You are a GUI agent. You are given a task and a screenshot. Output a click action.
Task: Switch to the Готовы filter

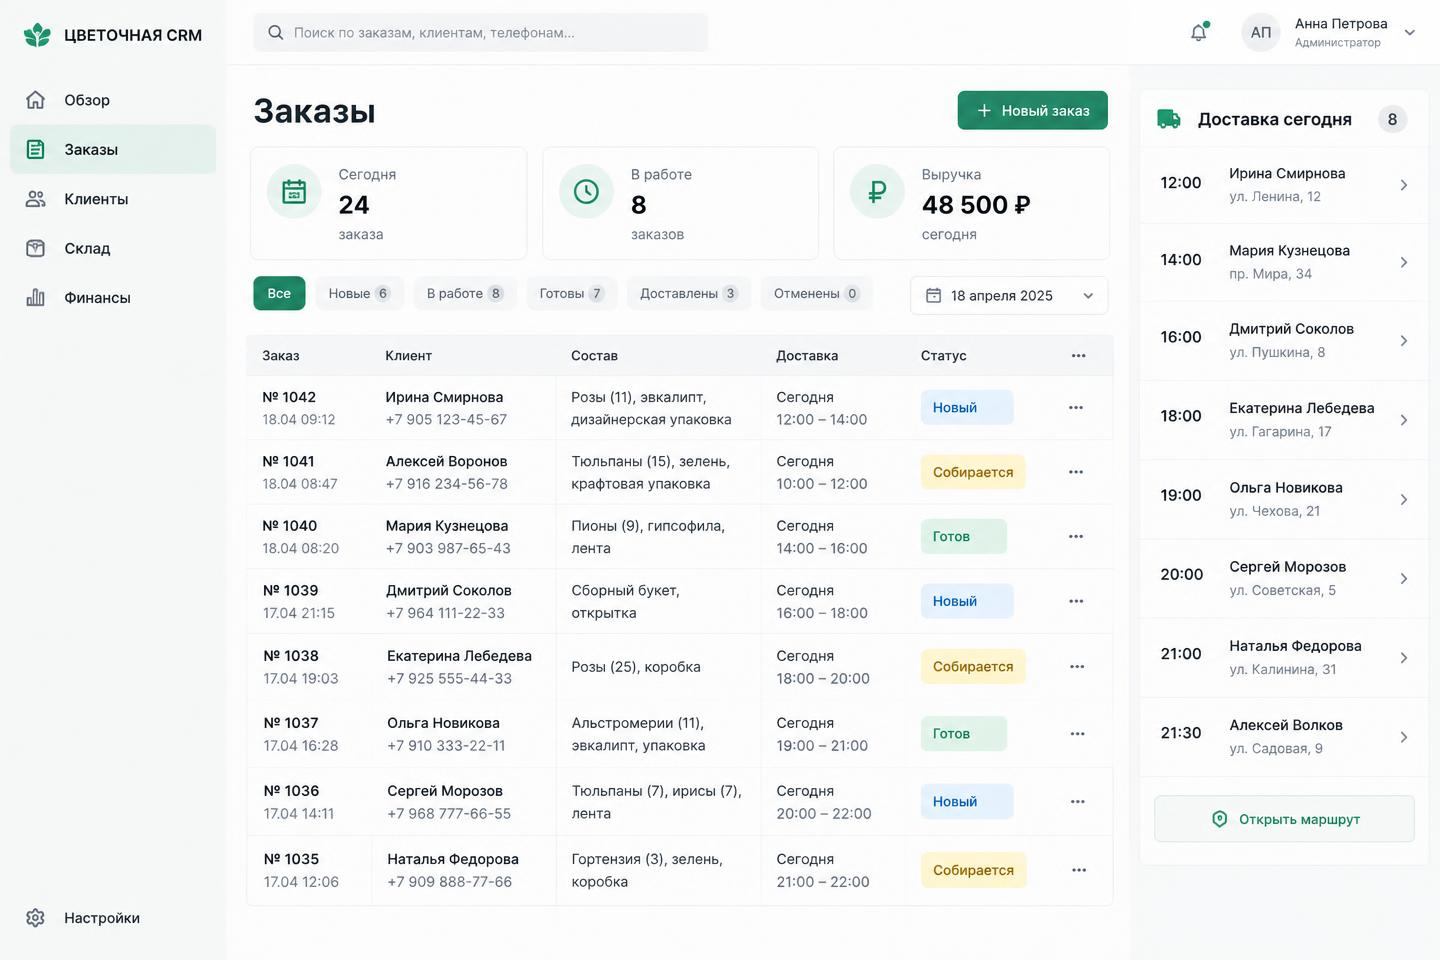tap(572, 293)
